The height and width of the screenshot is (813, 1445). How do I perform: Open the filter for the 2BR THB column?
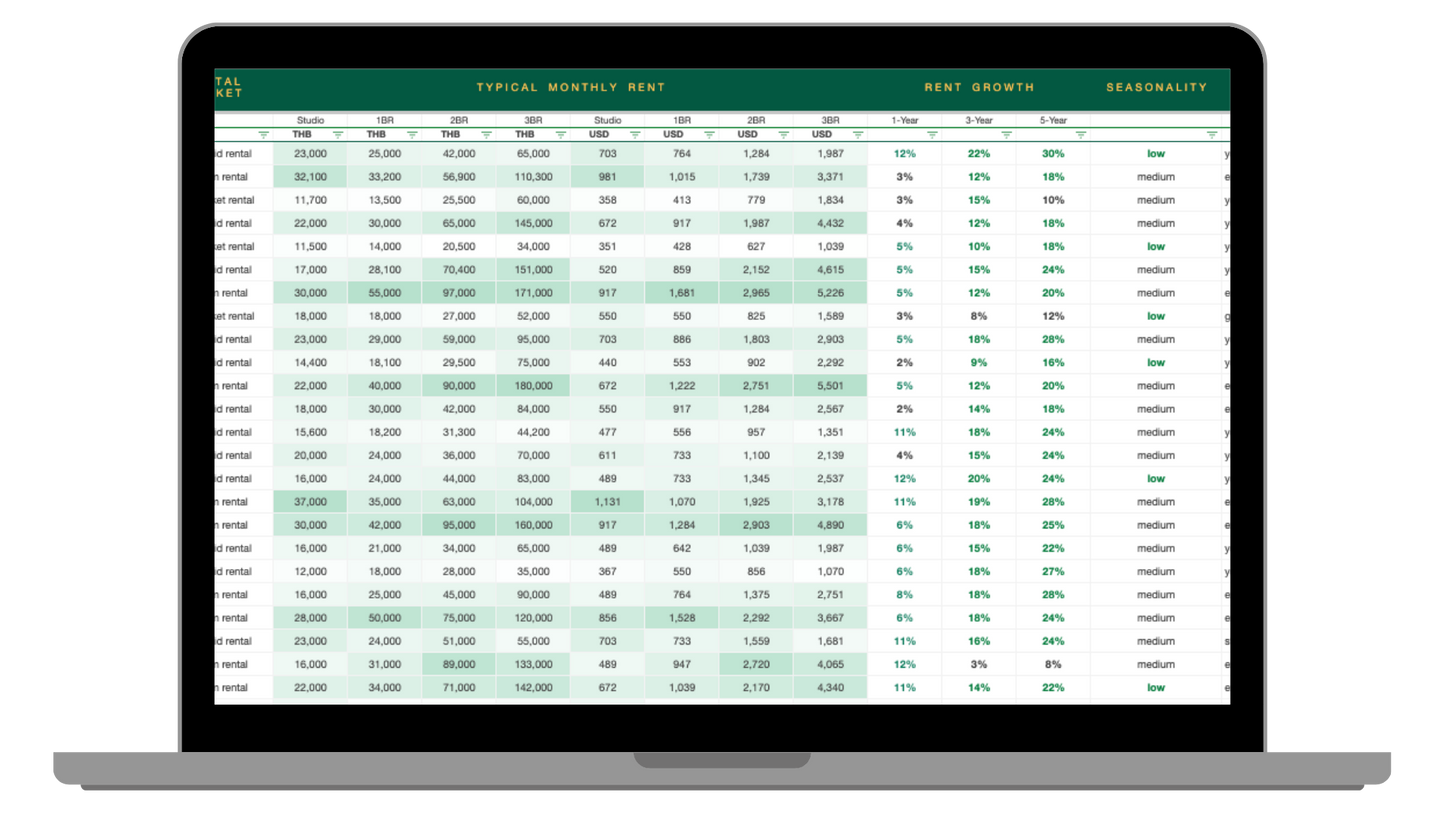[x=486, y=133]
